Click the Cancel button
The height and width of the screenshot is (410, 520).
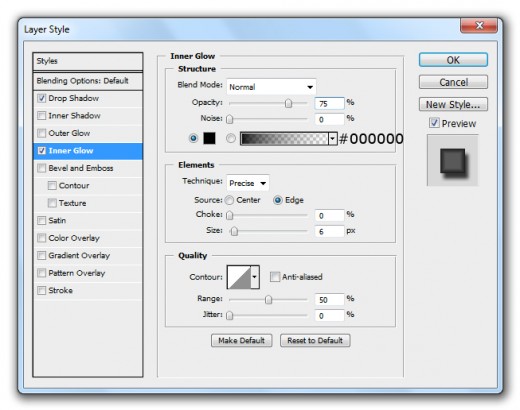[453, 82]
